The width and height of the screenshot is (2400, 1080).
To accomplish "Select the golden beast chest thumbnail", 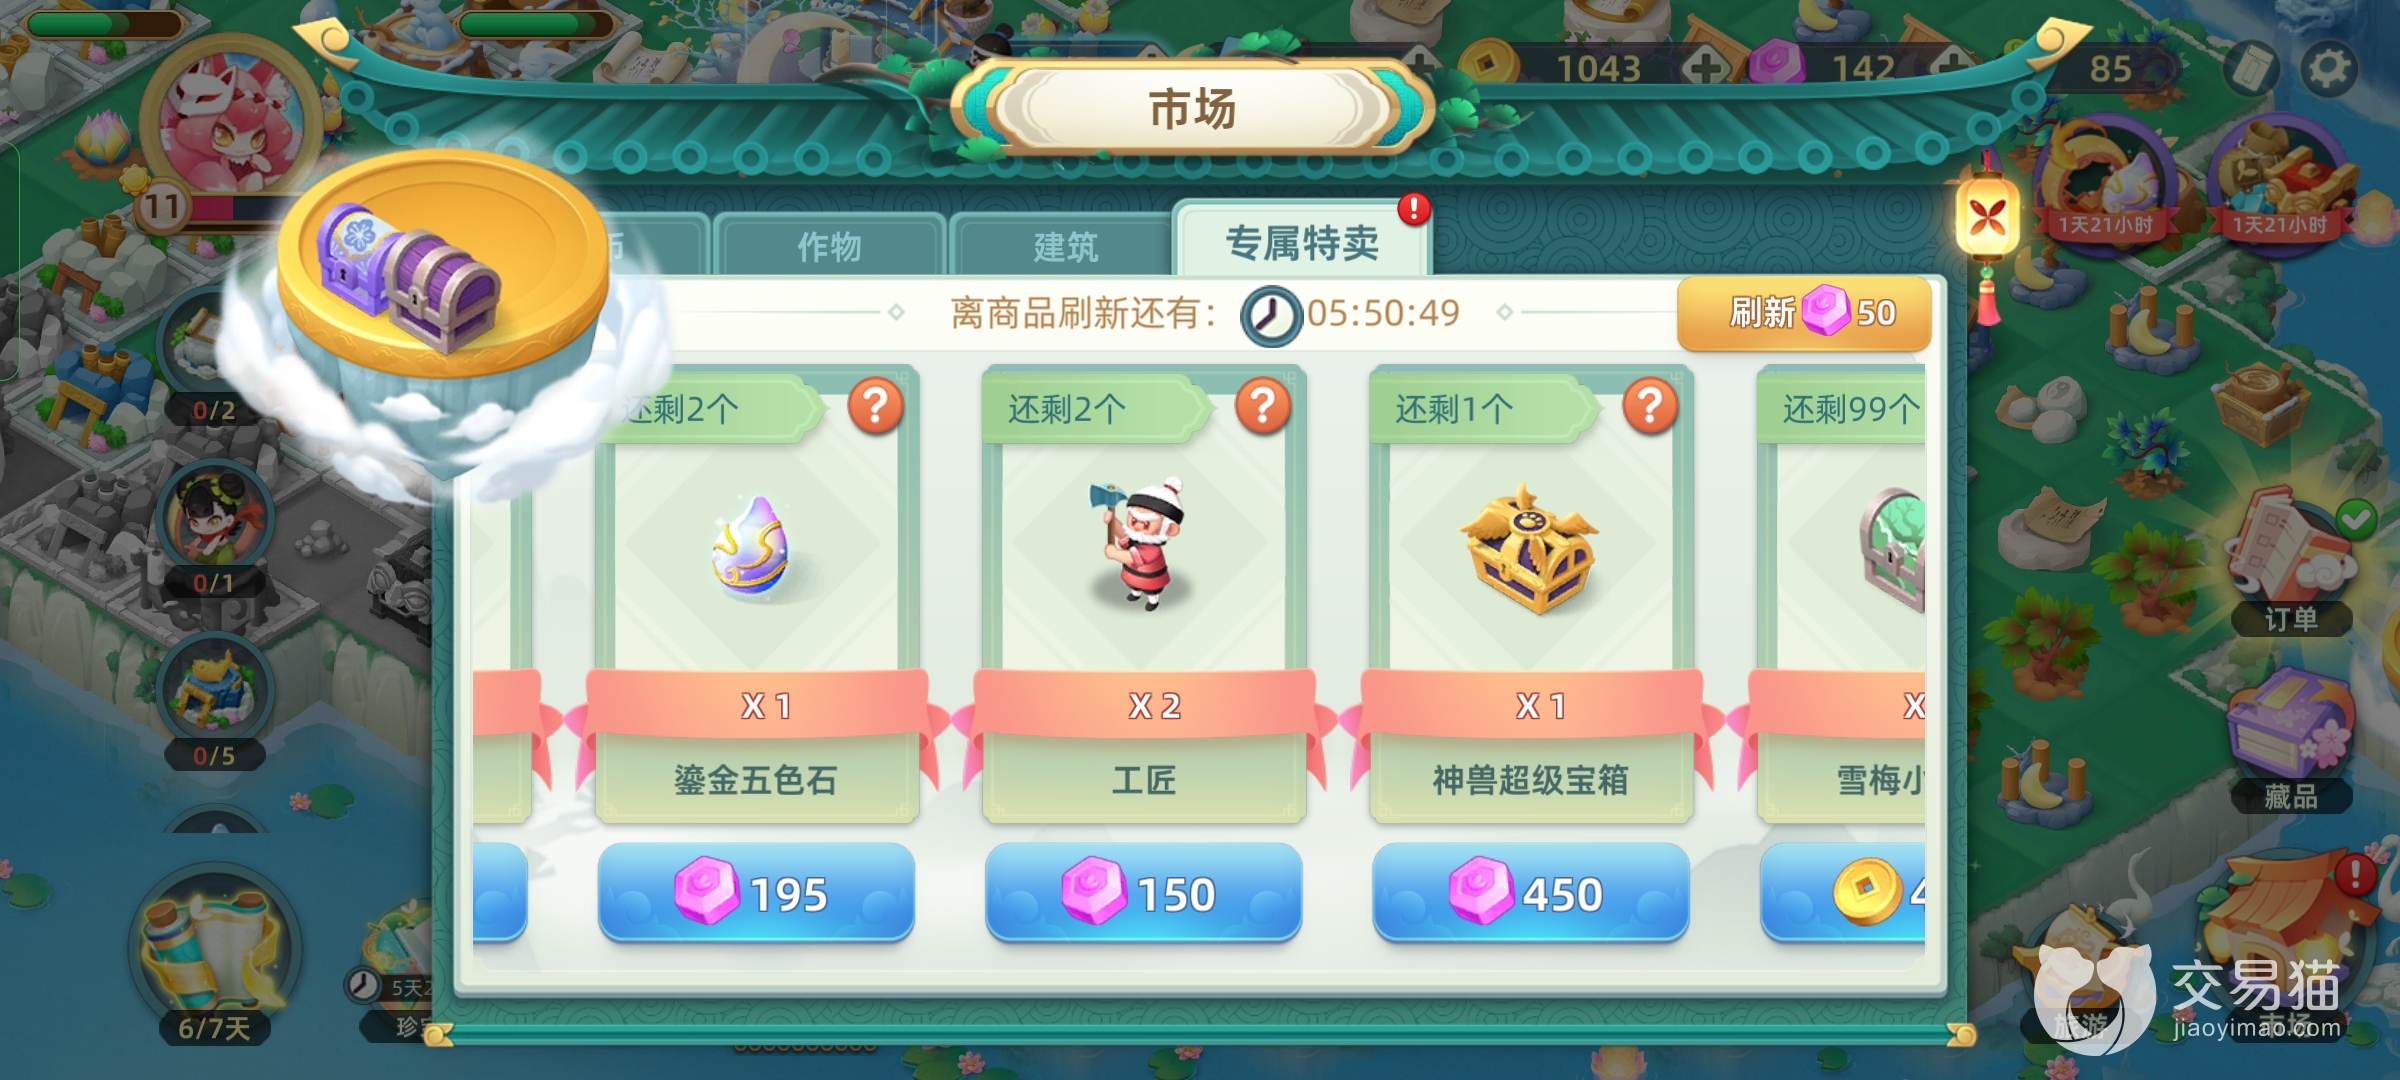I will [1530, 550].
